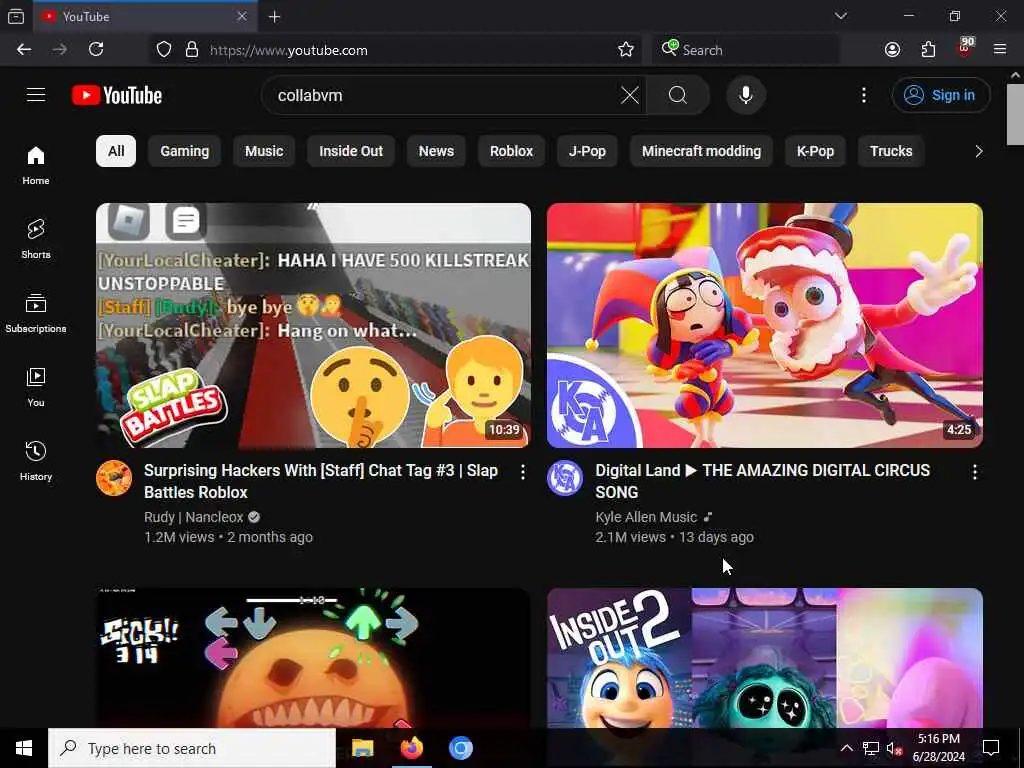
Task: Go back with the browser back arrow
Action: tap(24, 50)
